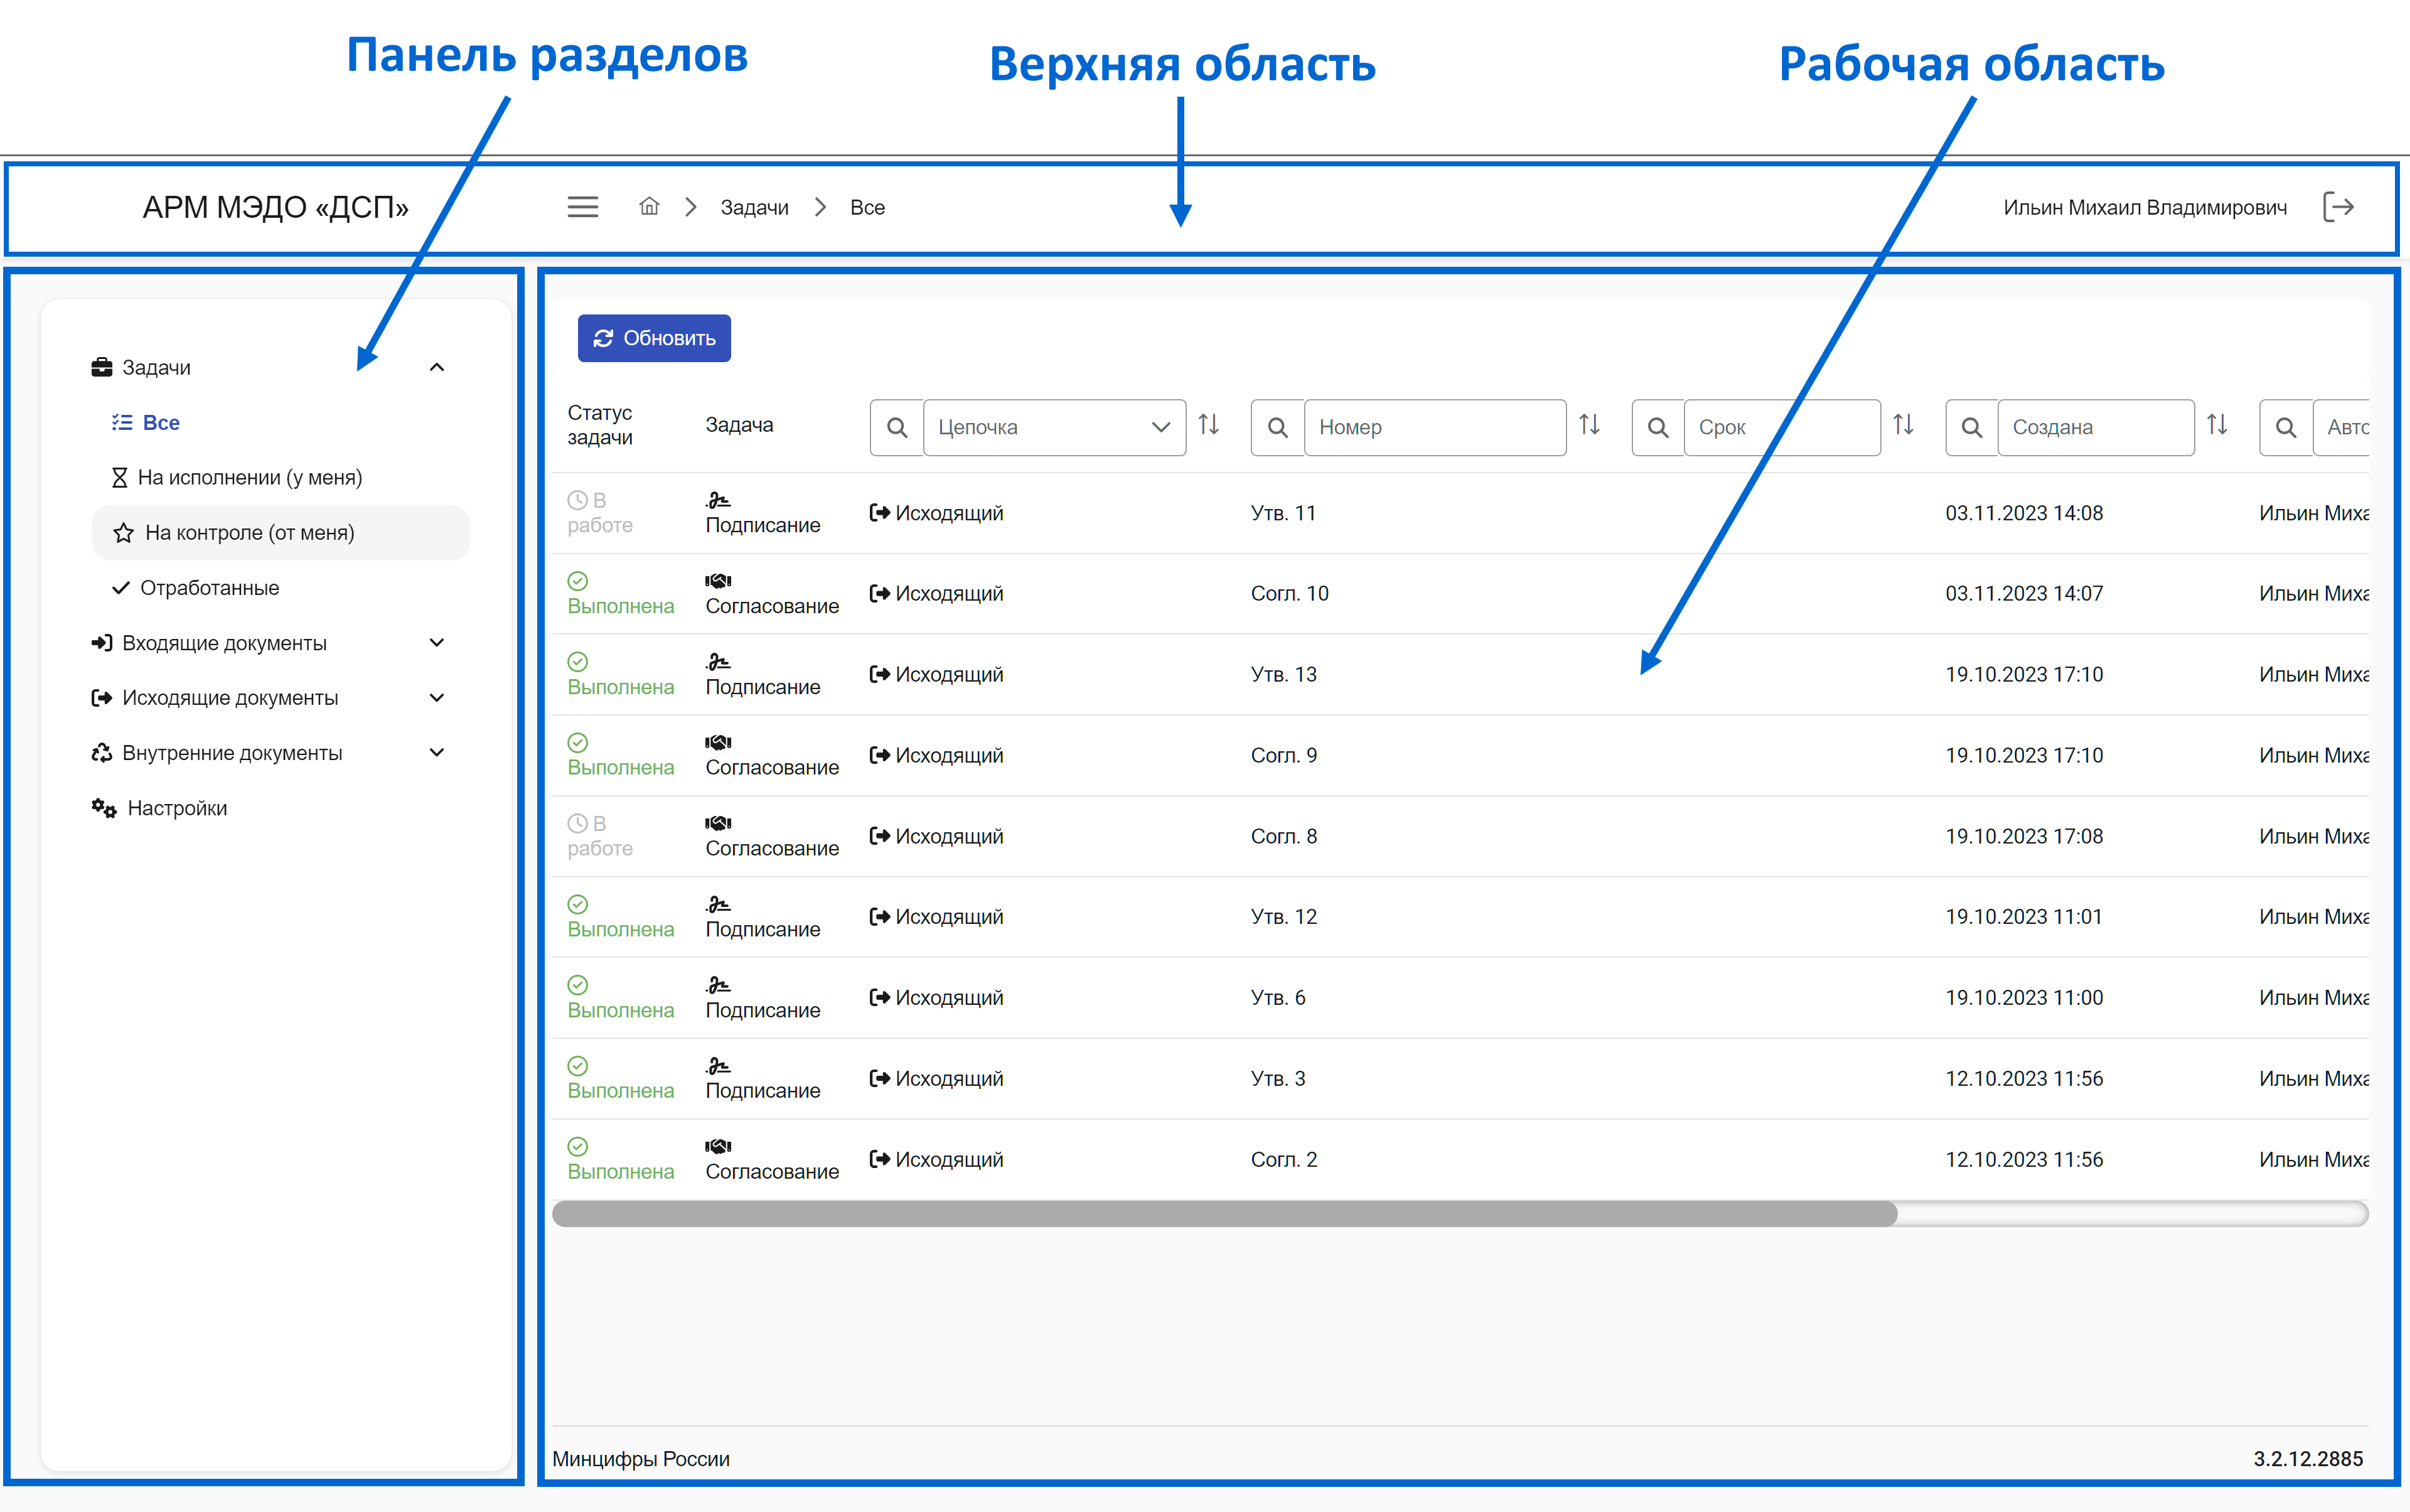The width and height of the screenshot is (2410, 1512).
Task: Click the horizontal table scrollbar thumb
Action: pos(1224,1214)
